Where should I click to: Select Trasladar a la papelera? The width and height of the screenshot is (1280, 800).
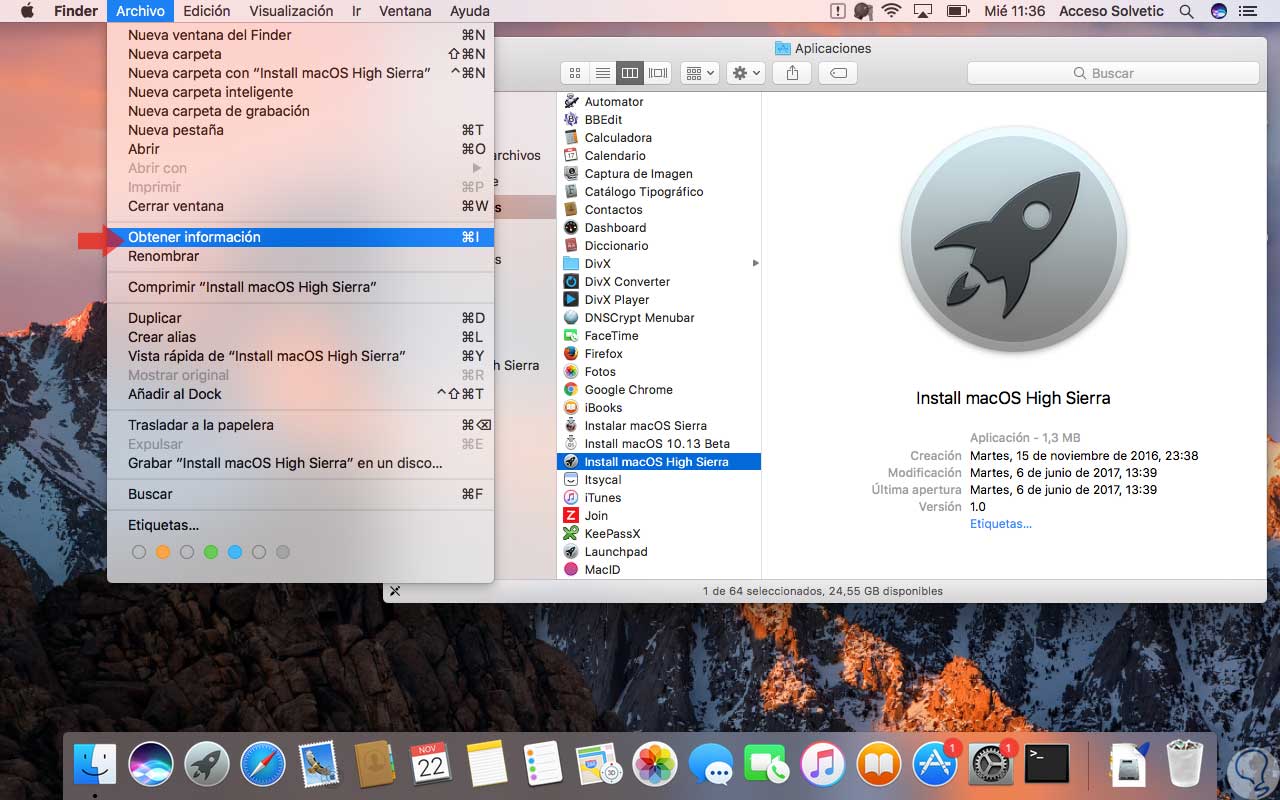[300, 425]
